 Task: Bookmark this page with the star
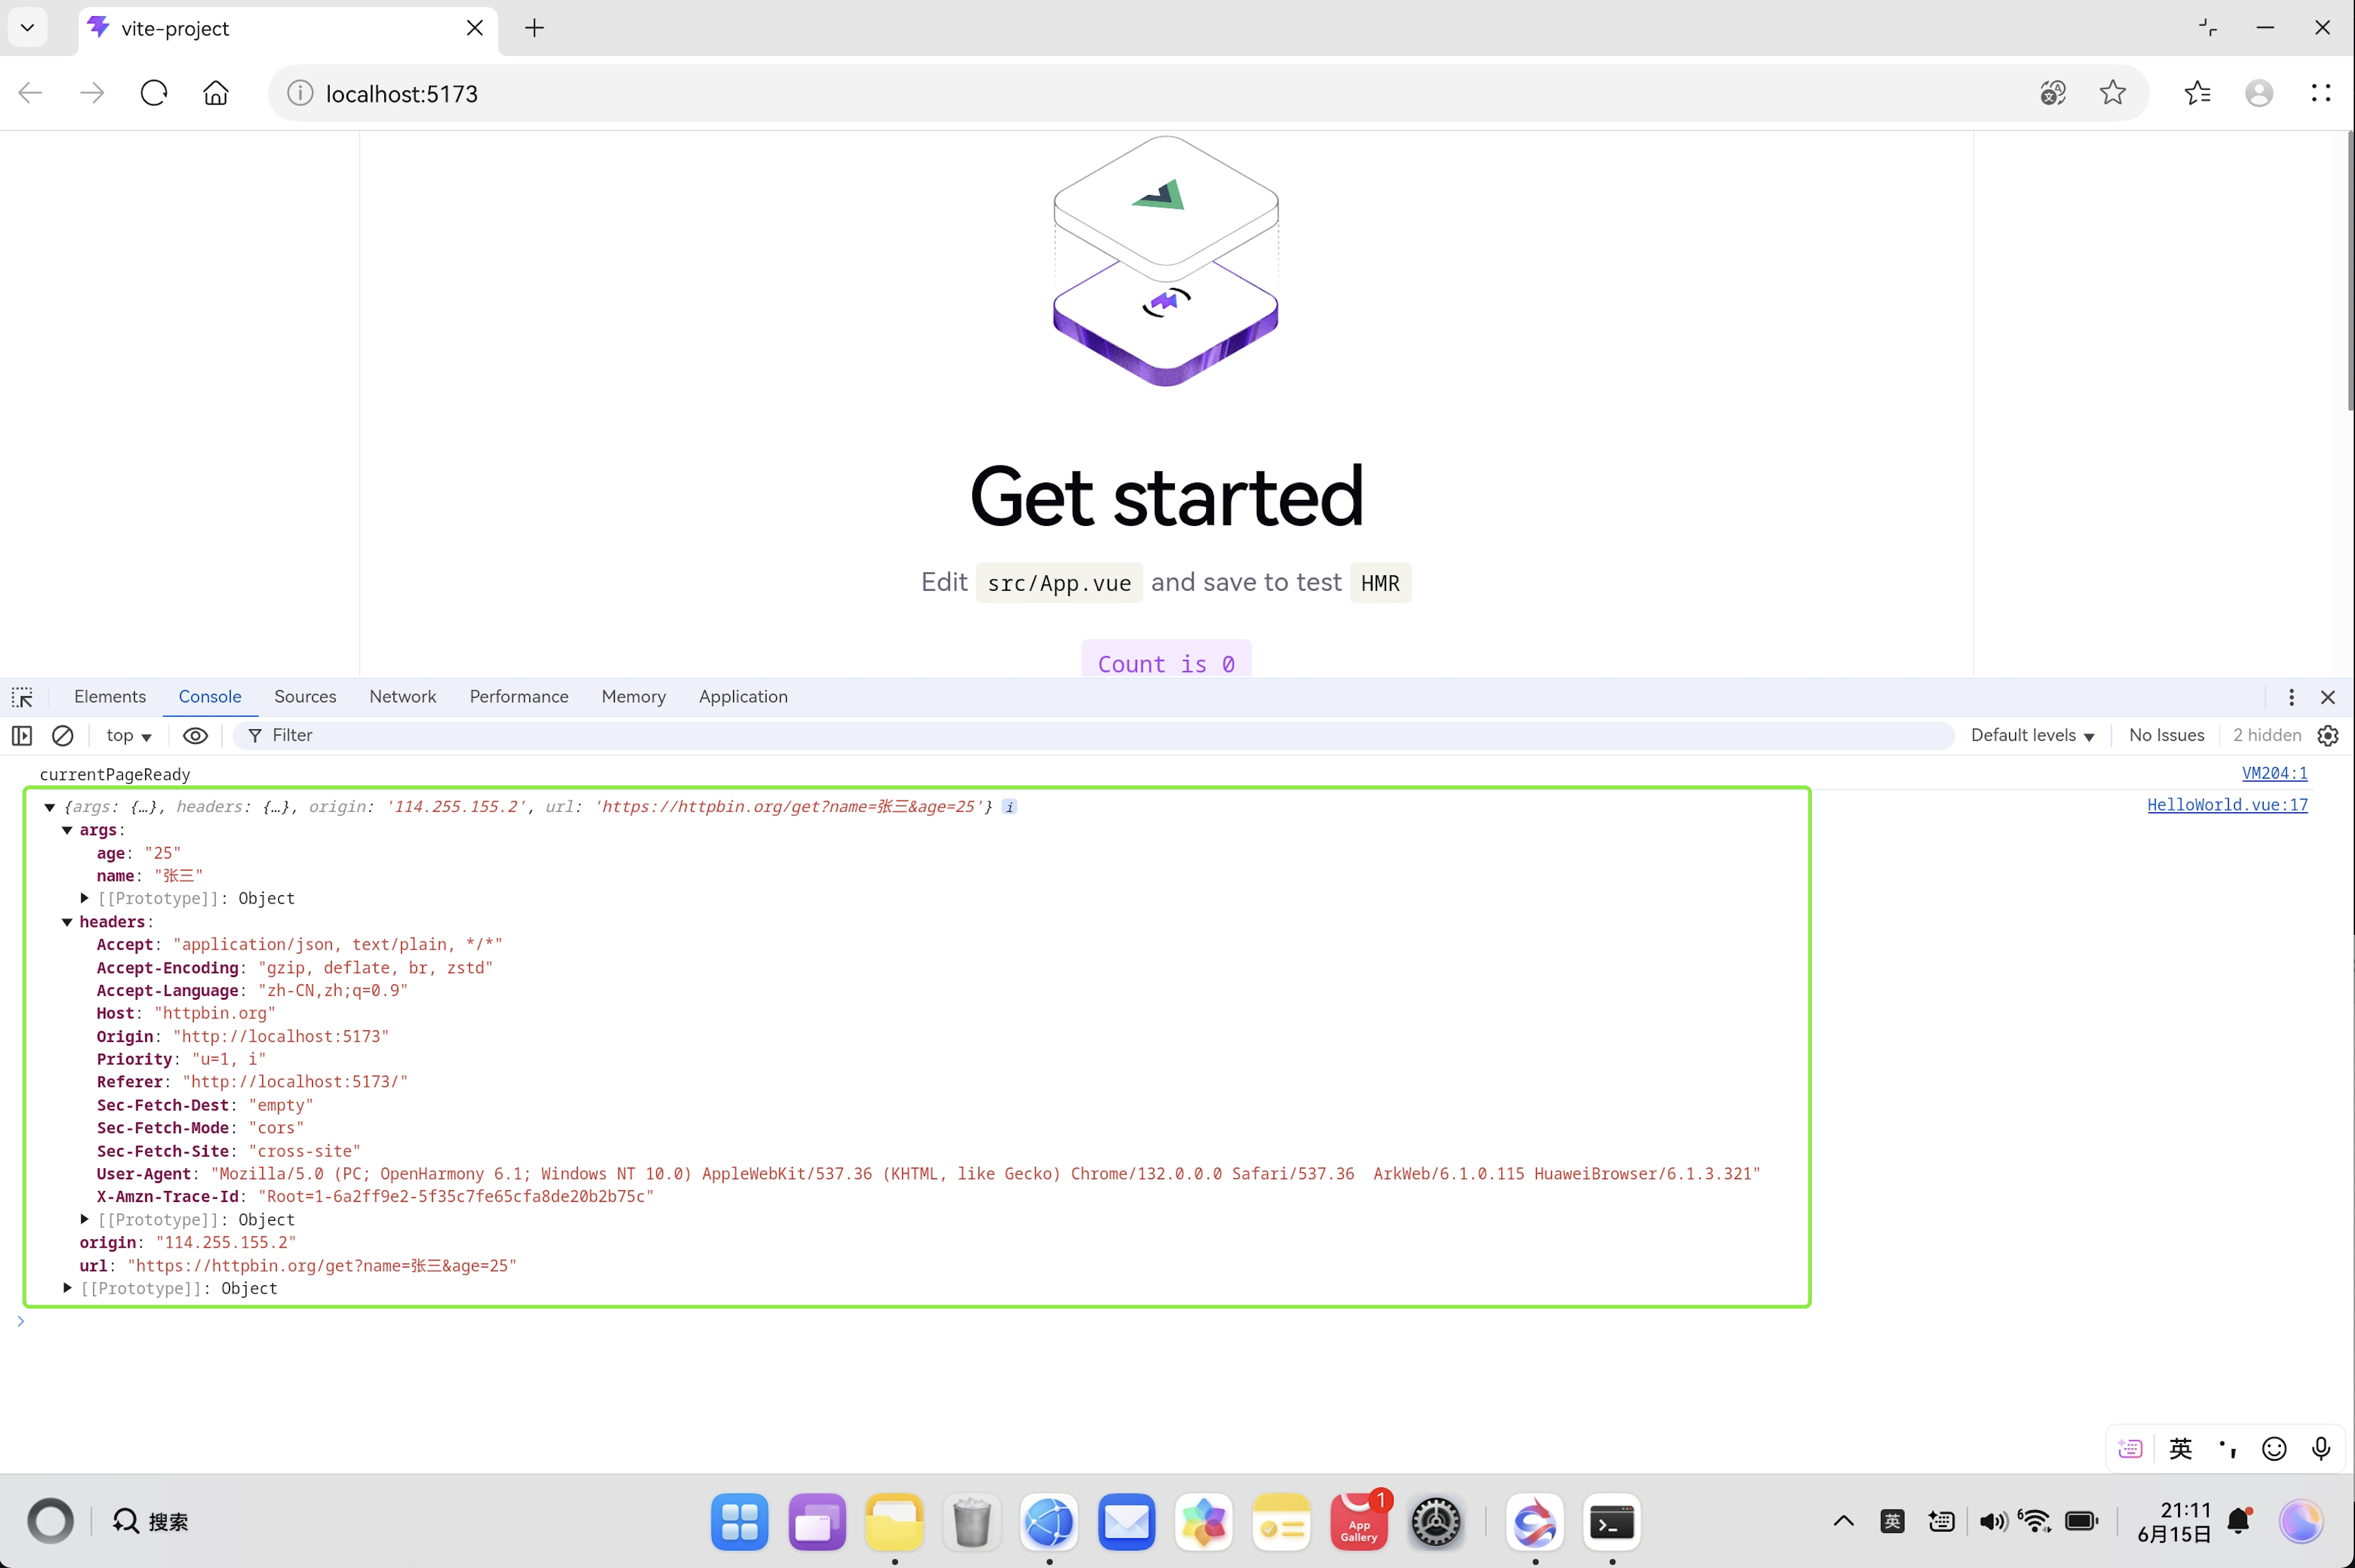click(2113, 93)
